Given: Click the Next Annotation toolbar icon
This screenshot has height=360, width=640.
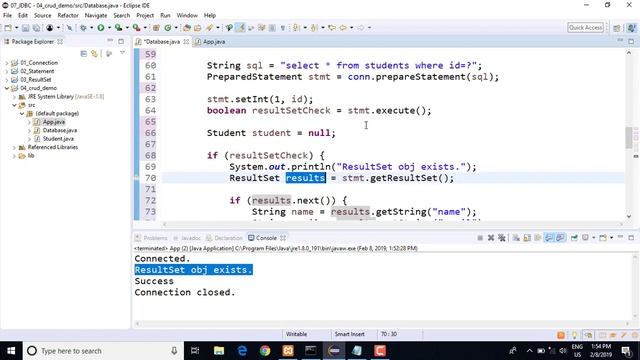Looking at the screenshot, I should [296, 28].
